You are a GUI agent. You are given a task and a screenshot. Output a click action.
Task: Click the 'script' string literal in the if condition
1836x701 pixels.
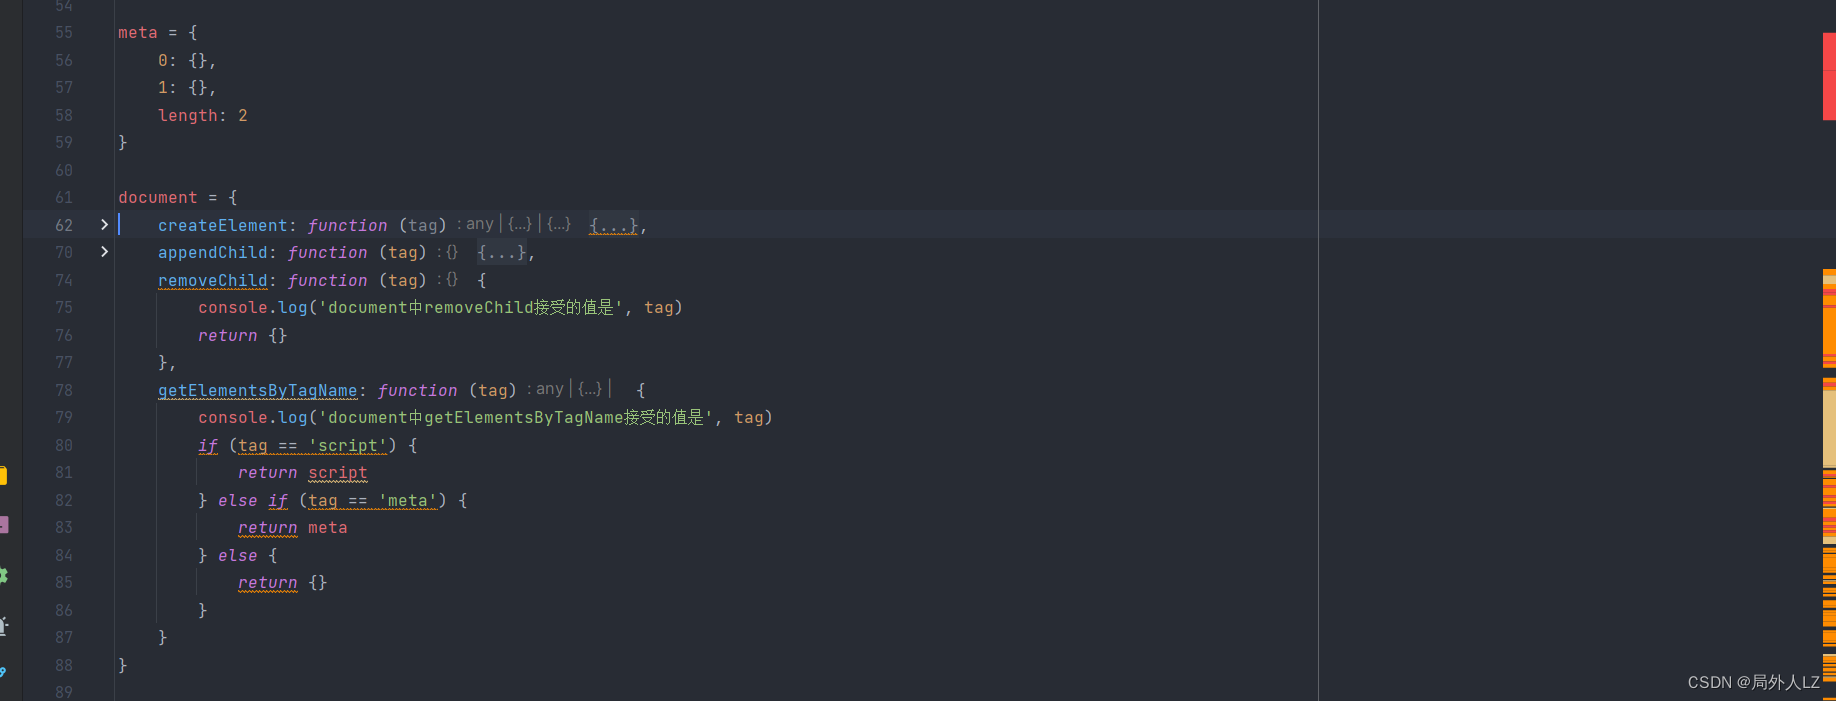[348, 446]
